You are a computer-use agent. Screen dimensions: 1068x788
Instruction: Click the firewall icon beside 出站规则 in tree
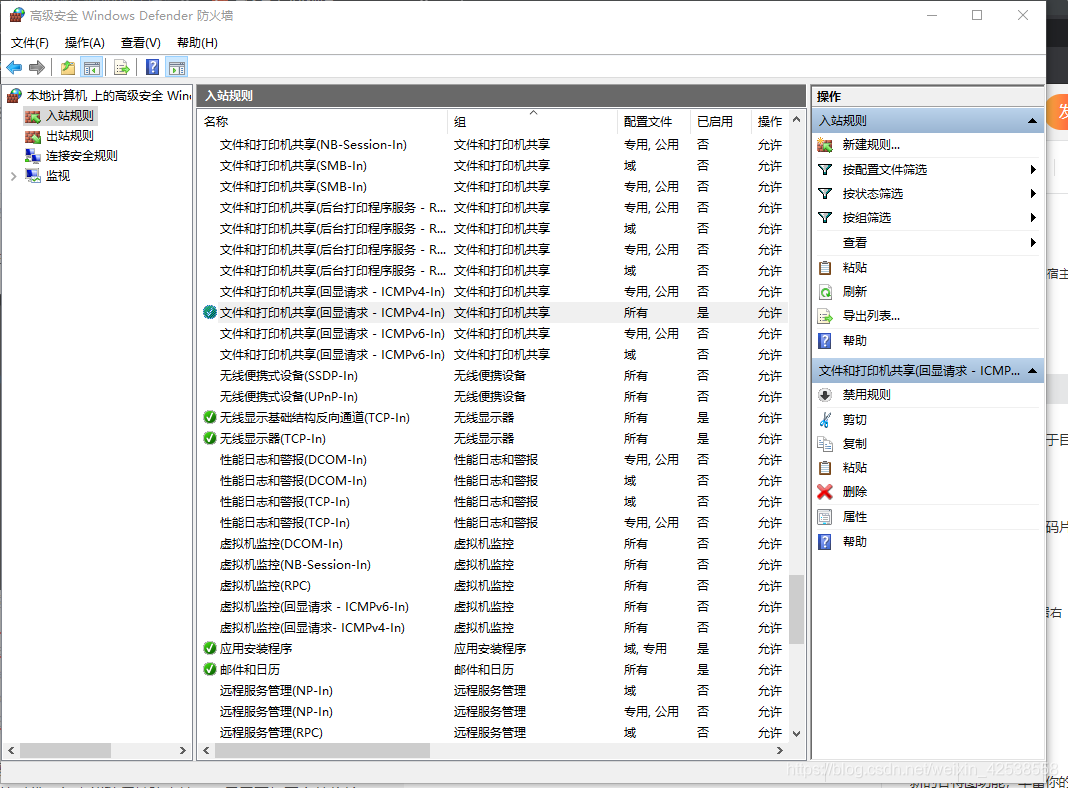click(33, 136)
